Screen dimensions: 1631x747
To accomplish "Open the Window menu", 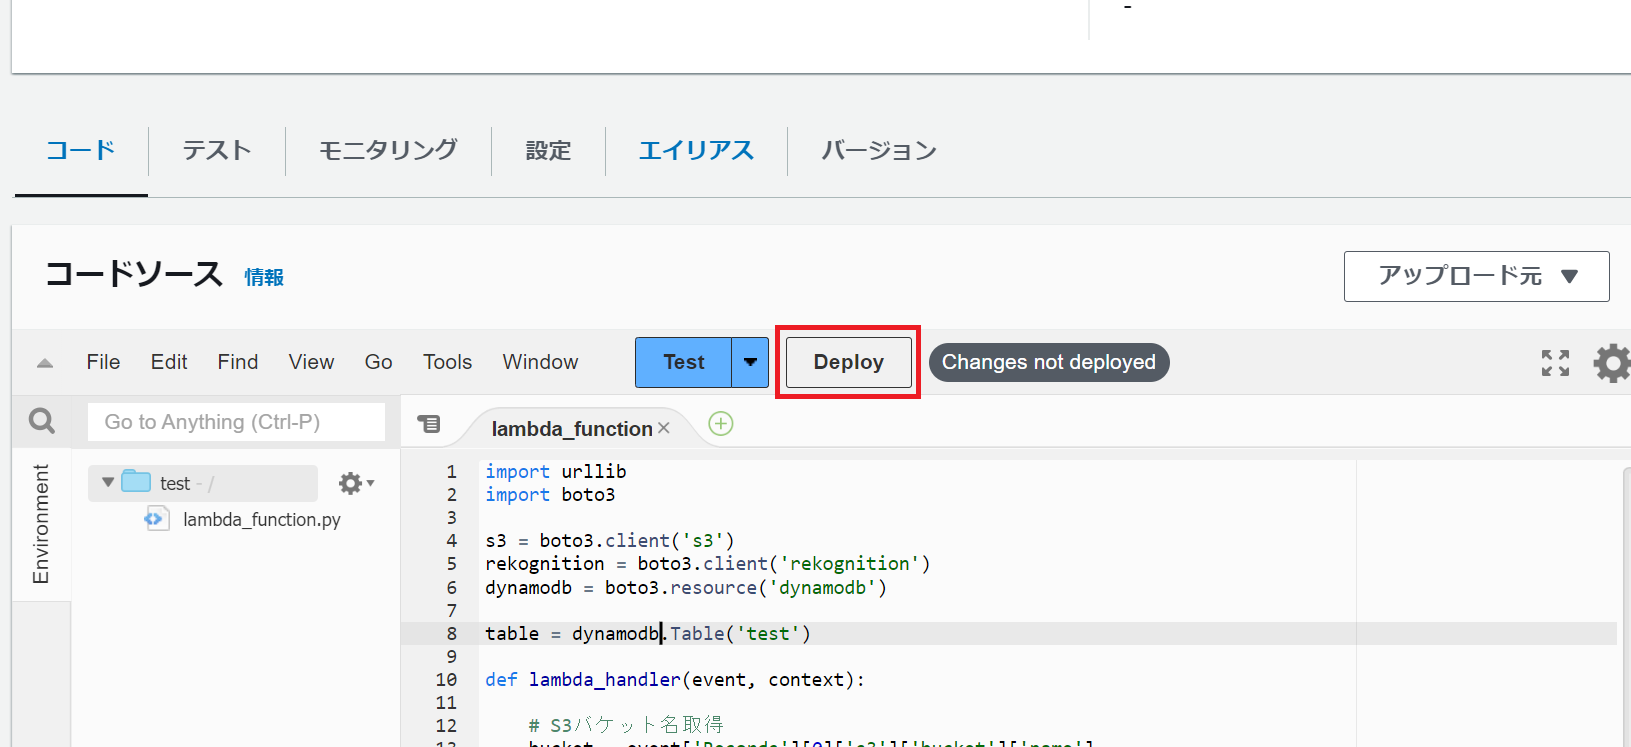I will pos(540,362).
